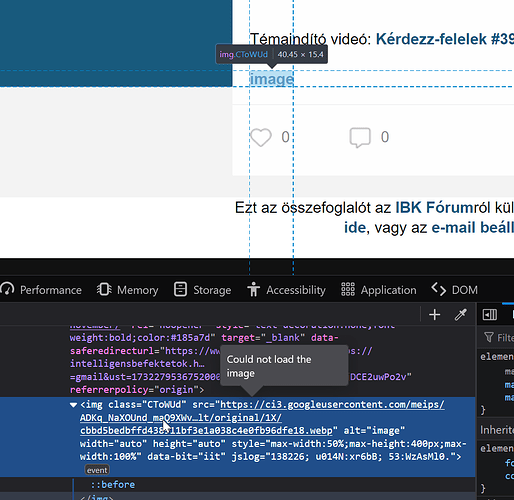Collapse the img CToWUd node
This screenshot has width=514, height=500.
pos(73,405)
